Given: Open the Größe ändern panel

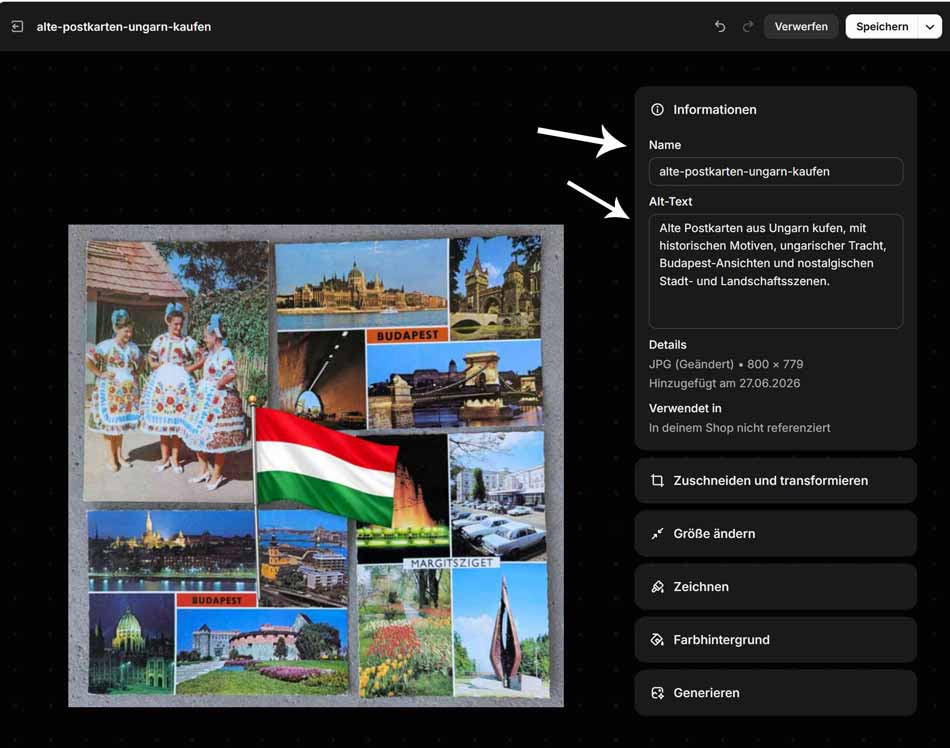Looking at the screenshot, I should tap(776, 534).
